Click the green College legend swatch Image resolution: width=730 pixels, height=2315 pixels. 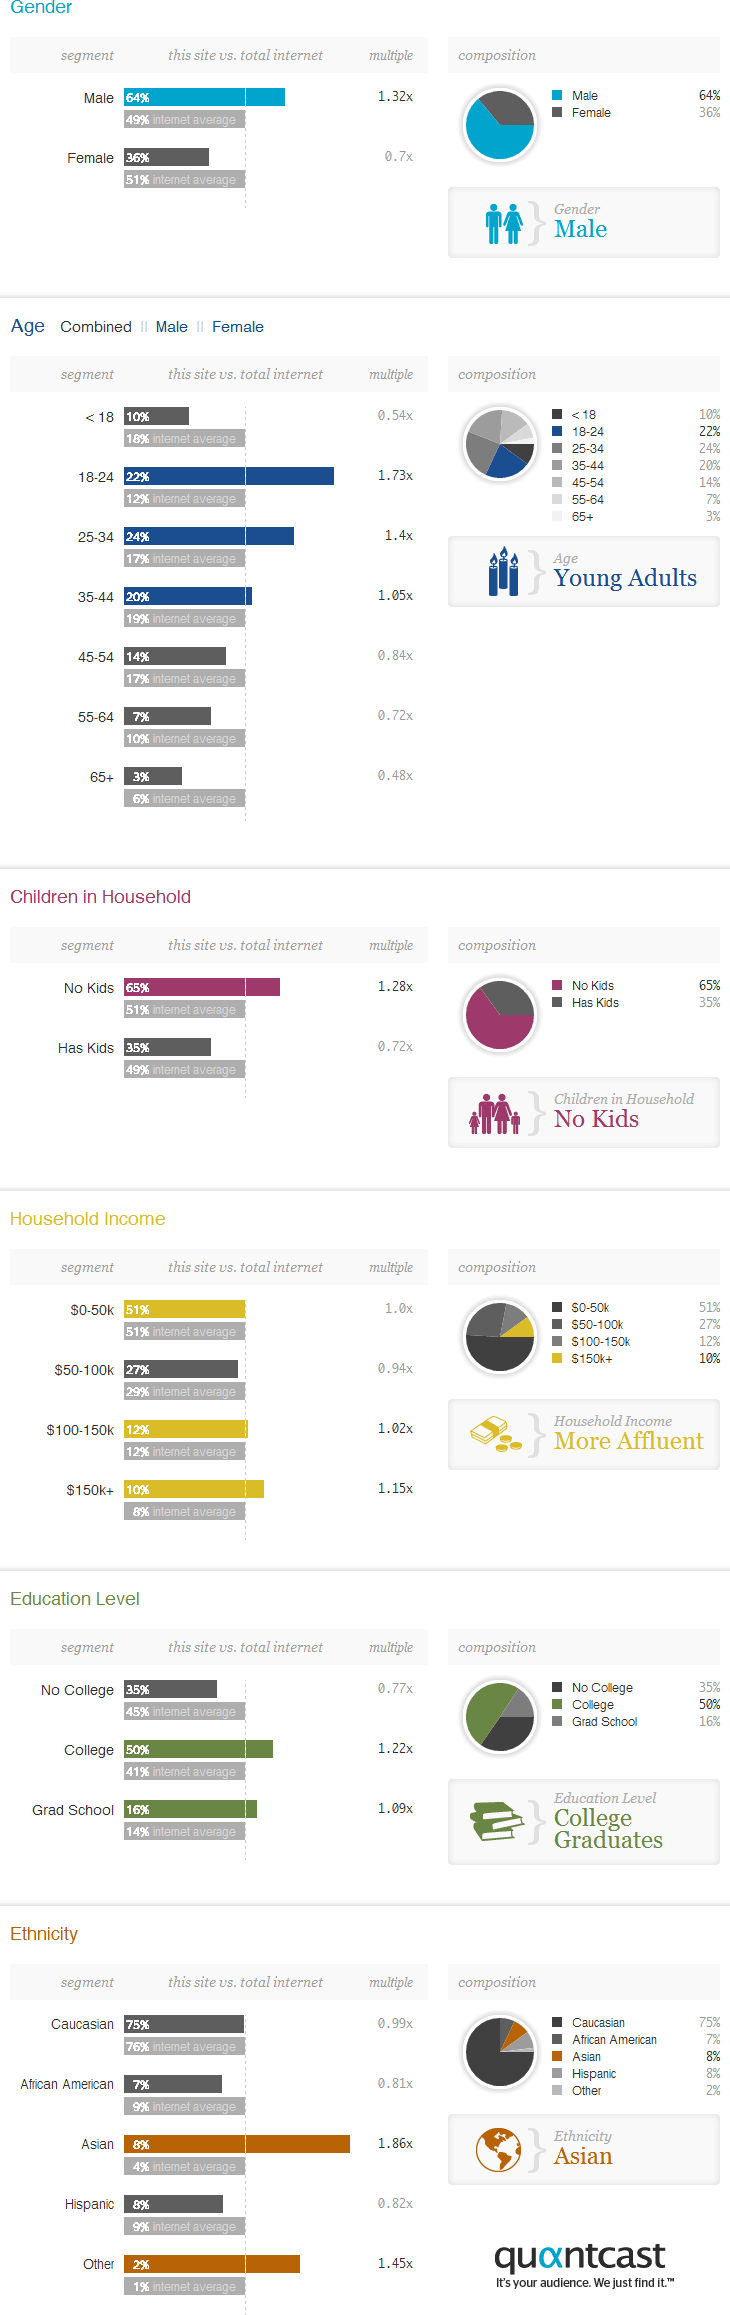click(557, 1705)
